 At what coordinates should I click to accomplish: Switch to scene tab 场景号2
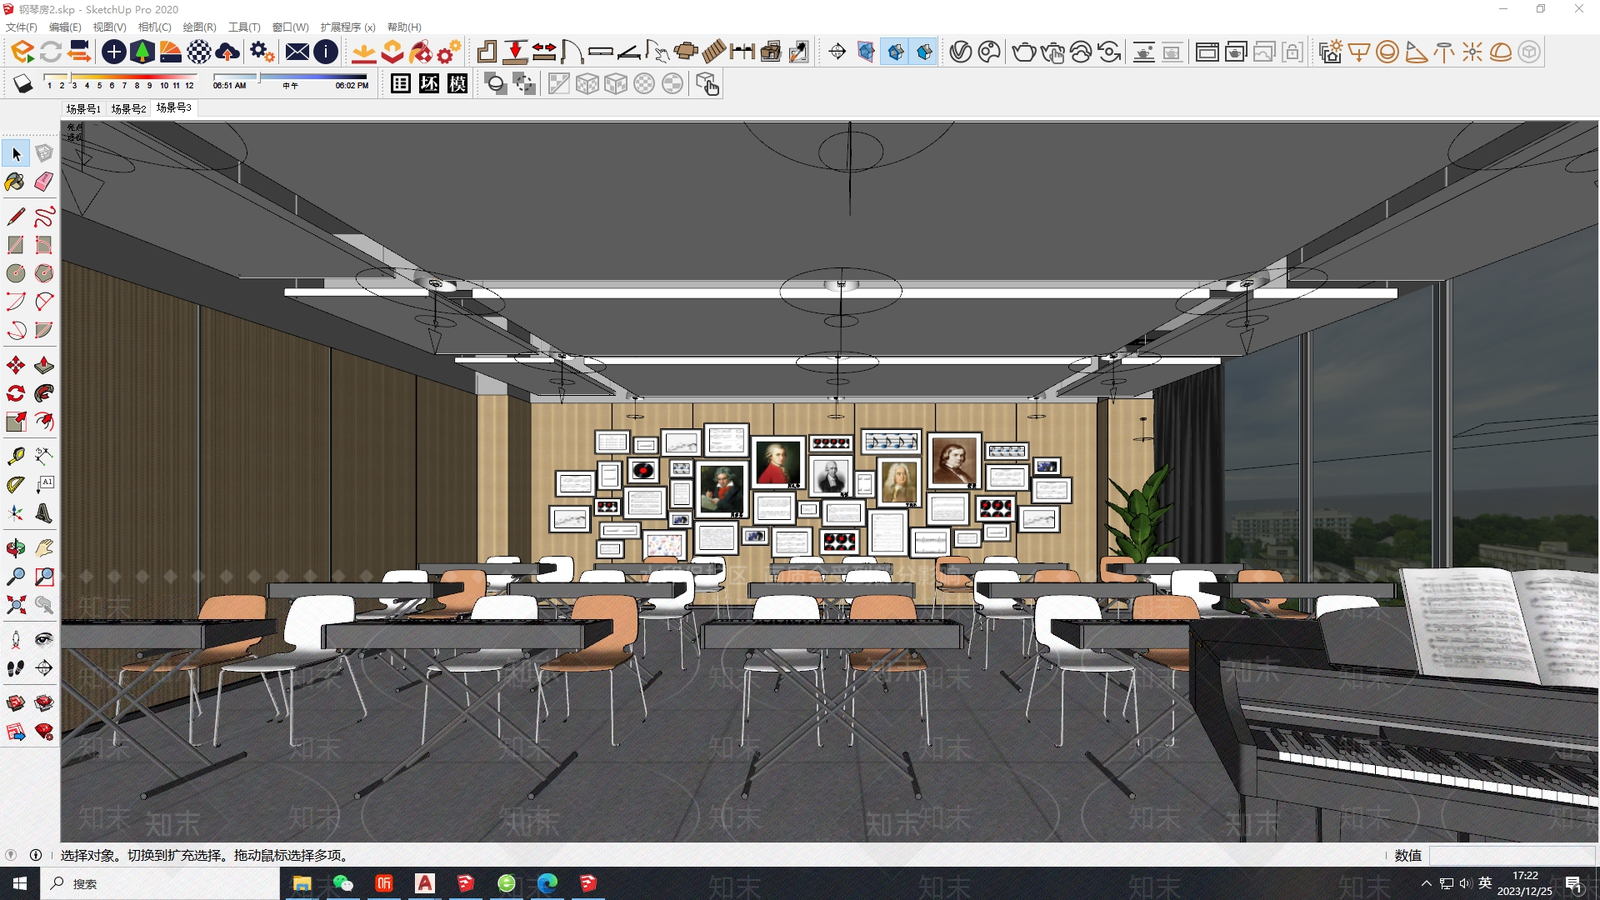tap(128, 109)
